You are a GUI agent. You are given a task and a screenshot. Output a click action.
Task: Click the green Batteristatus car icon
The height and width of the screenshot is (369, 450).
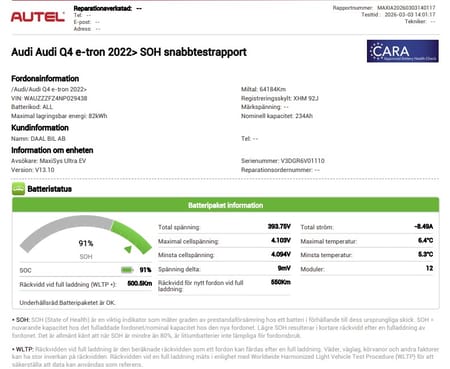18,189
